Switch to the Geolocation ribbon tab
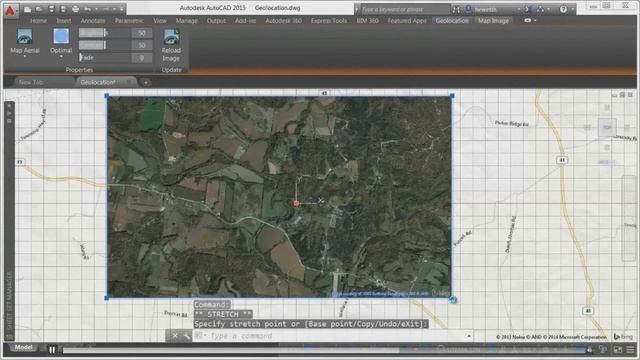This screenshot has height=360, width=640. pos(452,20)
